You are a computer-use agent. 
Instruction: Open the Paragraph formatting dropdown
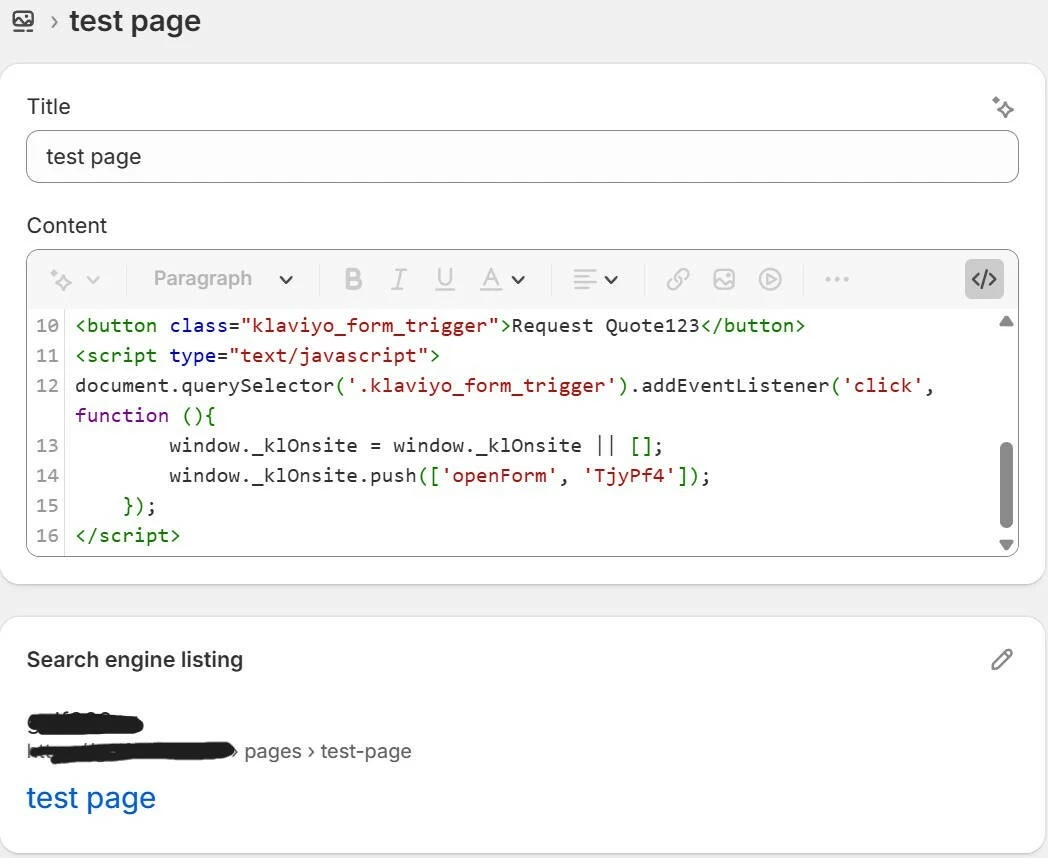coord(223,279)
